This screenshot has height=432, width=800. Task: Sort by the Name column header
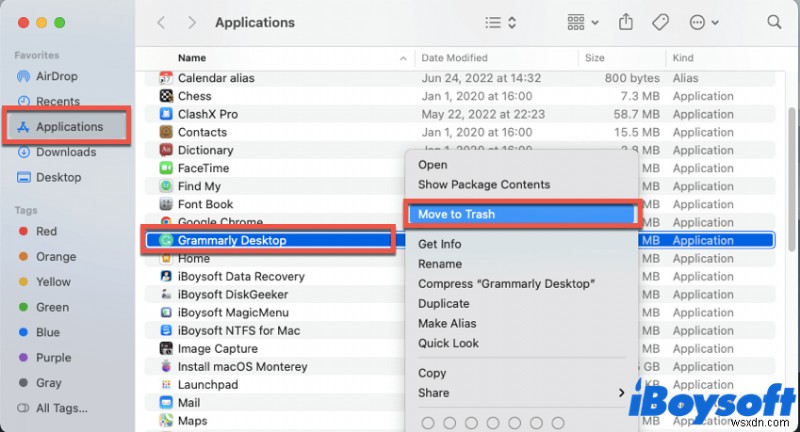coord(192,58)
